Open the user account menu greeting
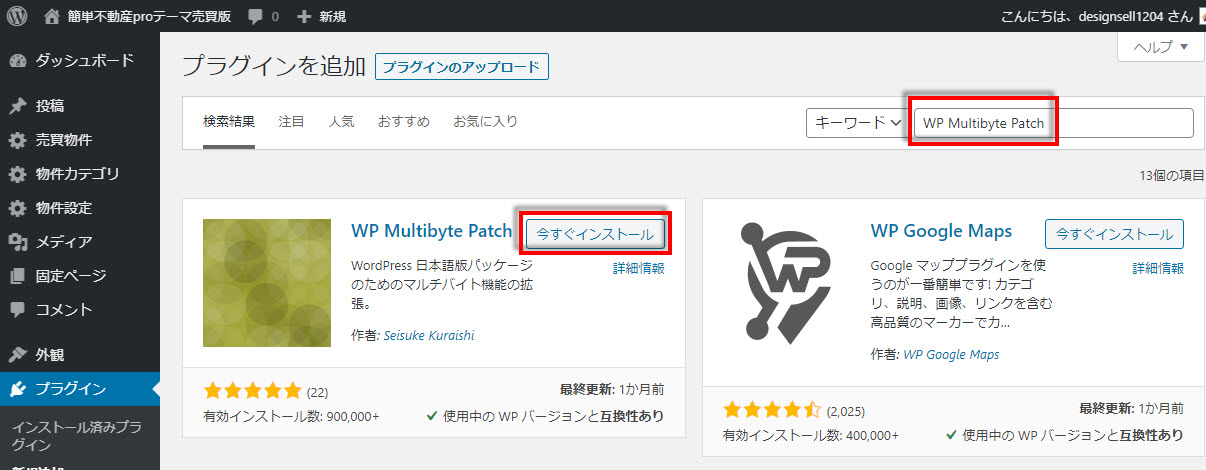 pos(1094,17)
